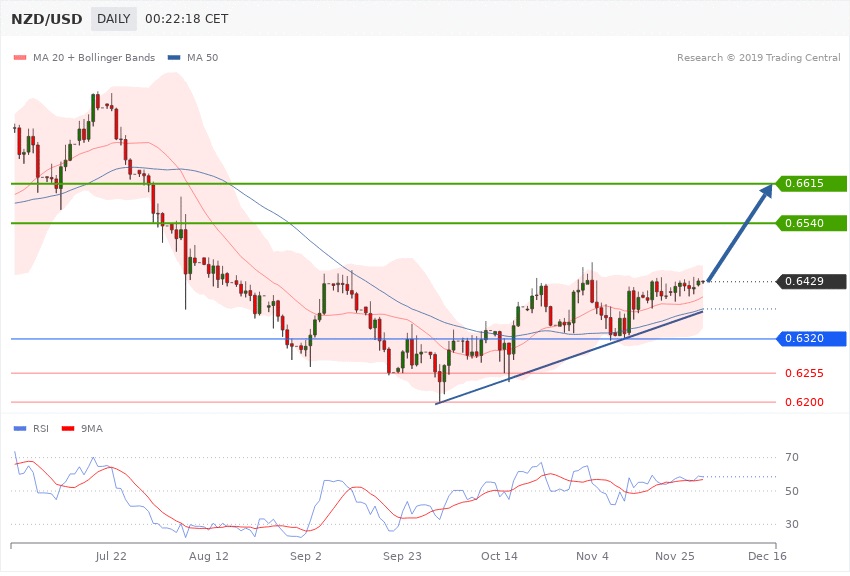Click the red 0.6255 support level label
The width and height of the screenshot is (850, 576).
pyautogui.click(x=804, y=373)
